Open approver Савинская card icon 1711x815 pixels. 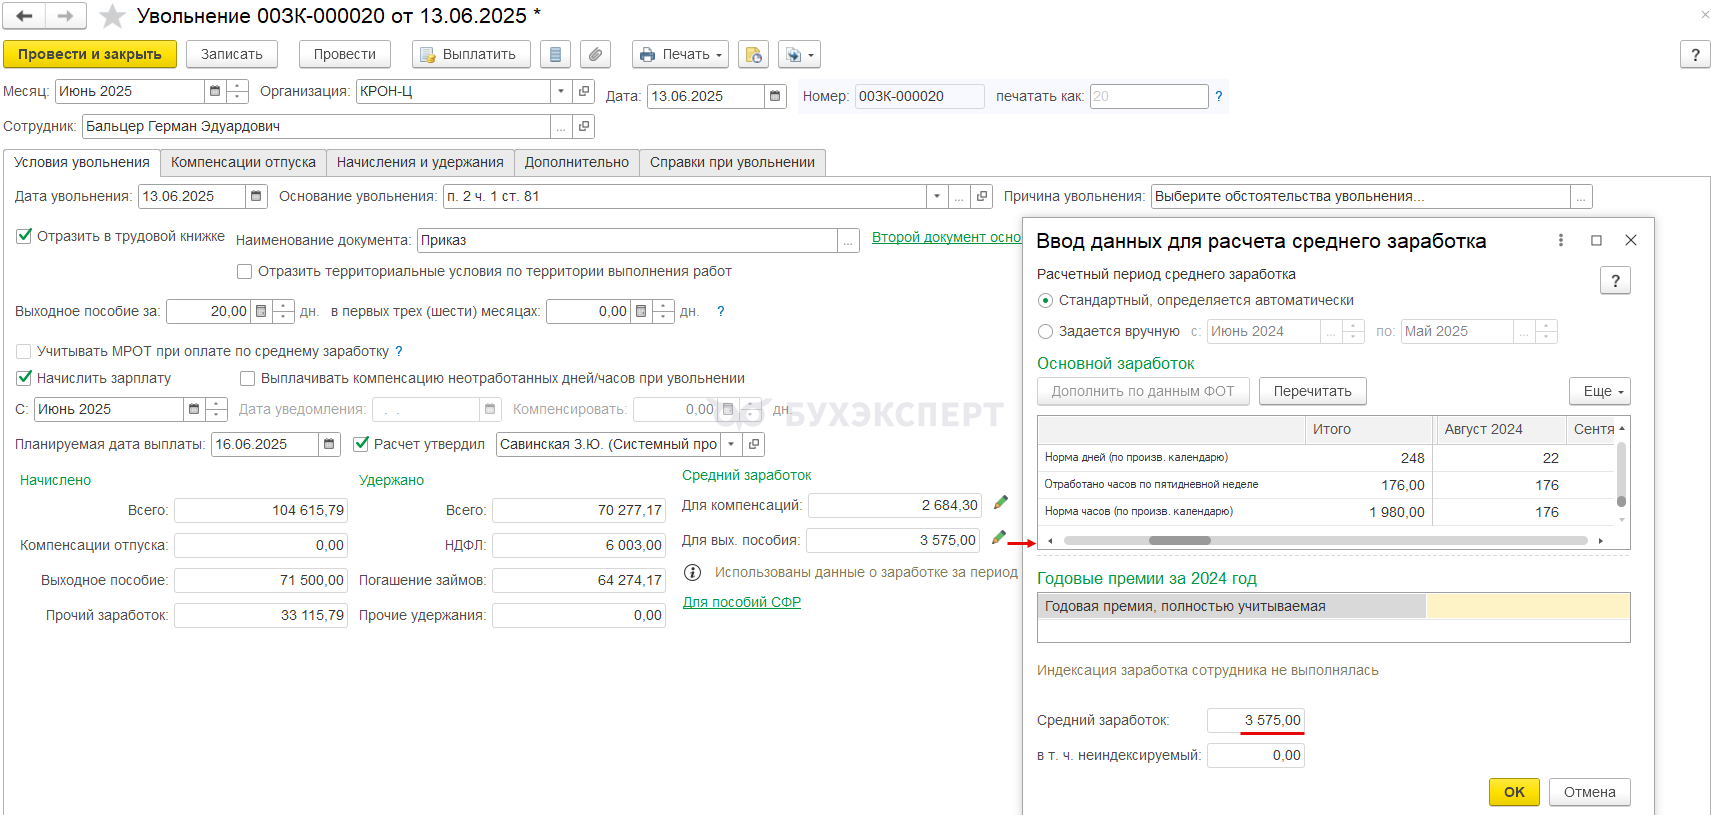pos(754,444)
